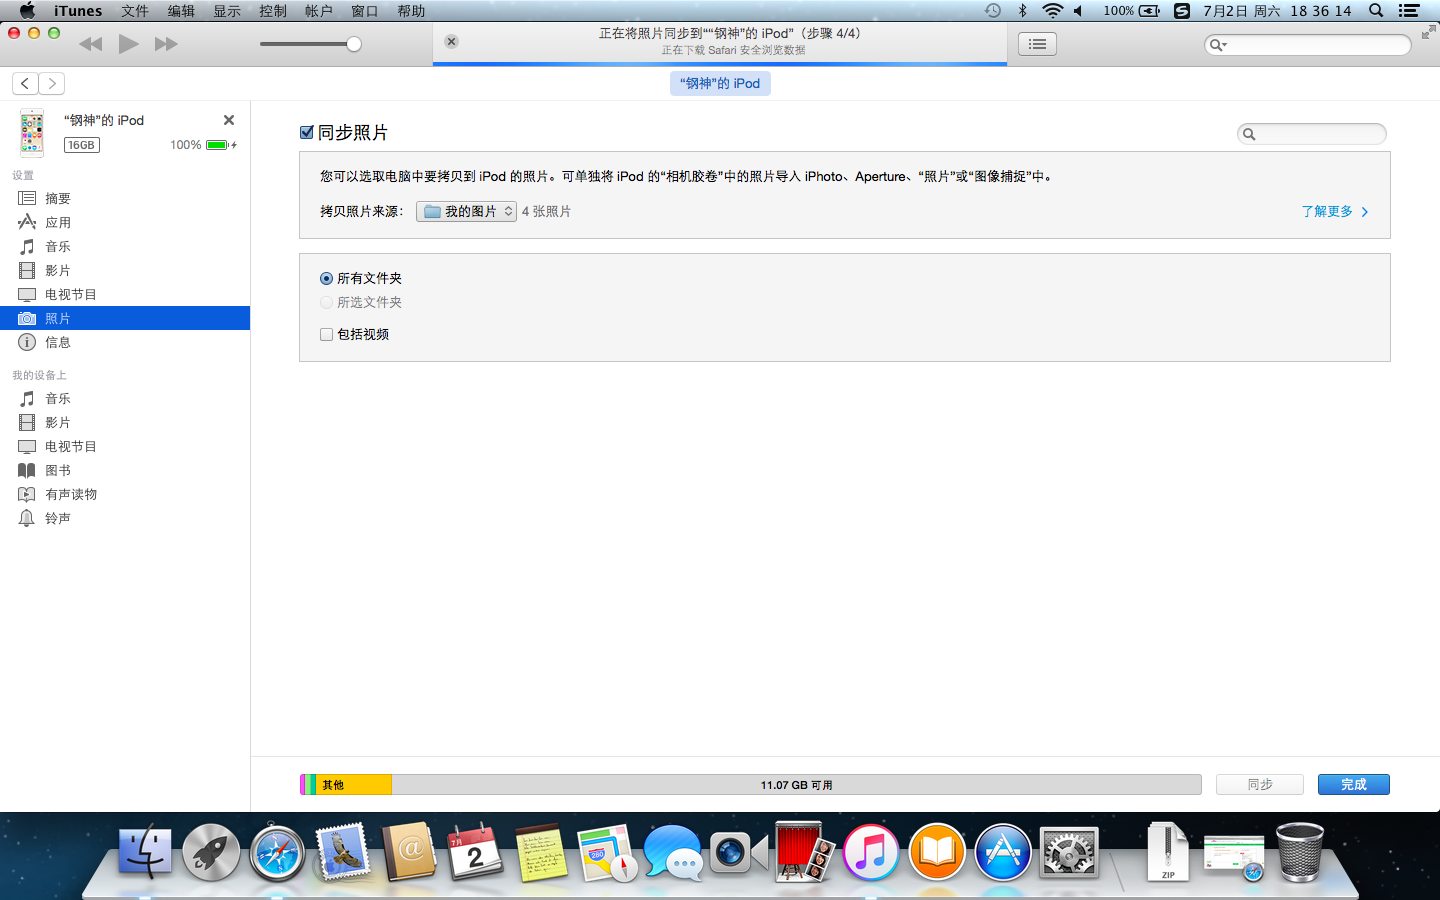Click the Wi-Fi menu bar icon
The image size is (1440, 900).
[x=1052, y=11]
